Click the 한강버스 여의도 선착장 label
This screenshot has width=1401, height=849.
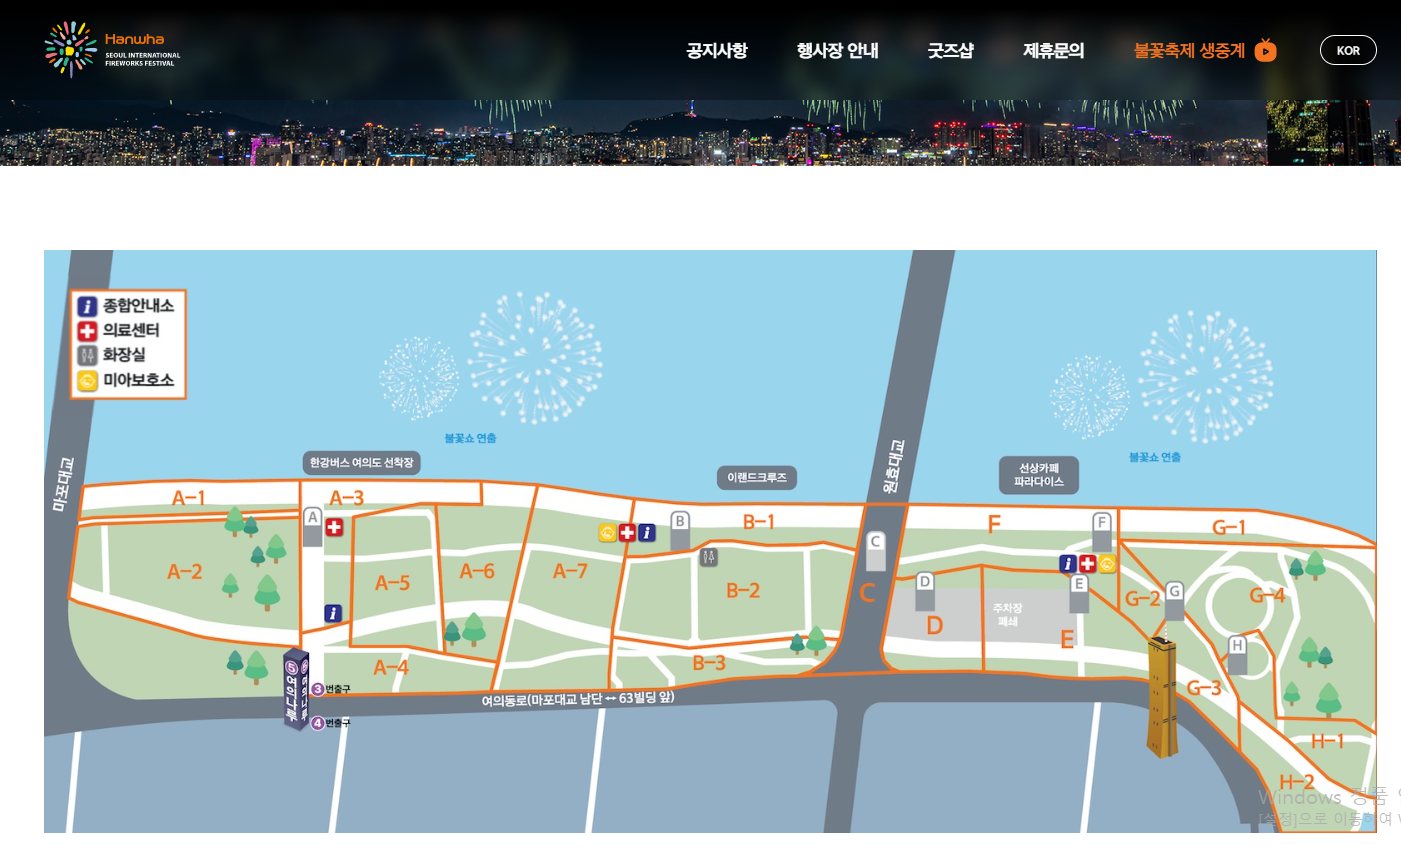click(x=361, y=463)
